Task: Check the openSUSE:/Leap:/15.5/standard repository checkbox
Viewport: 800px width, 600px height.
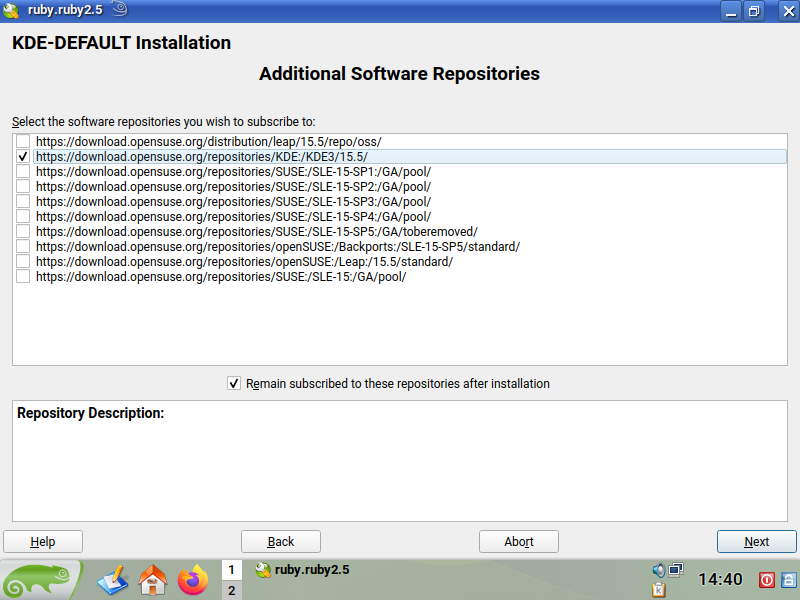Action: (x=23, y=261)
